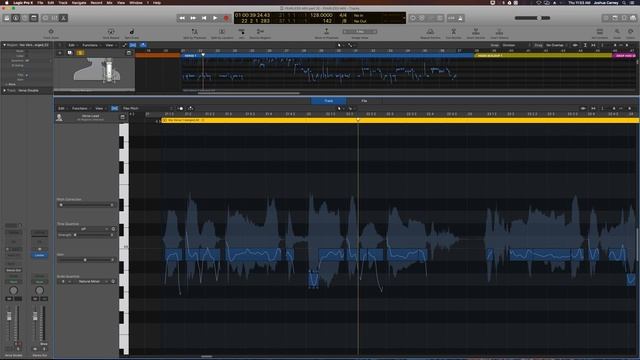Click the Fast Forward transport button

pyautogui.click(x=193, y=18)
